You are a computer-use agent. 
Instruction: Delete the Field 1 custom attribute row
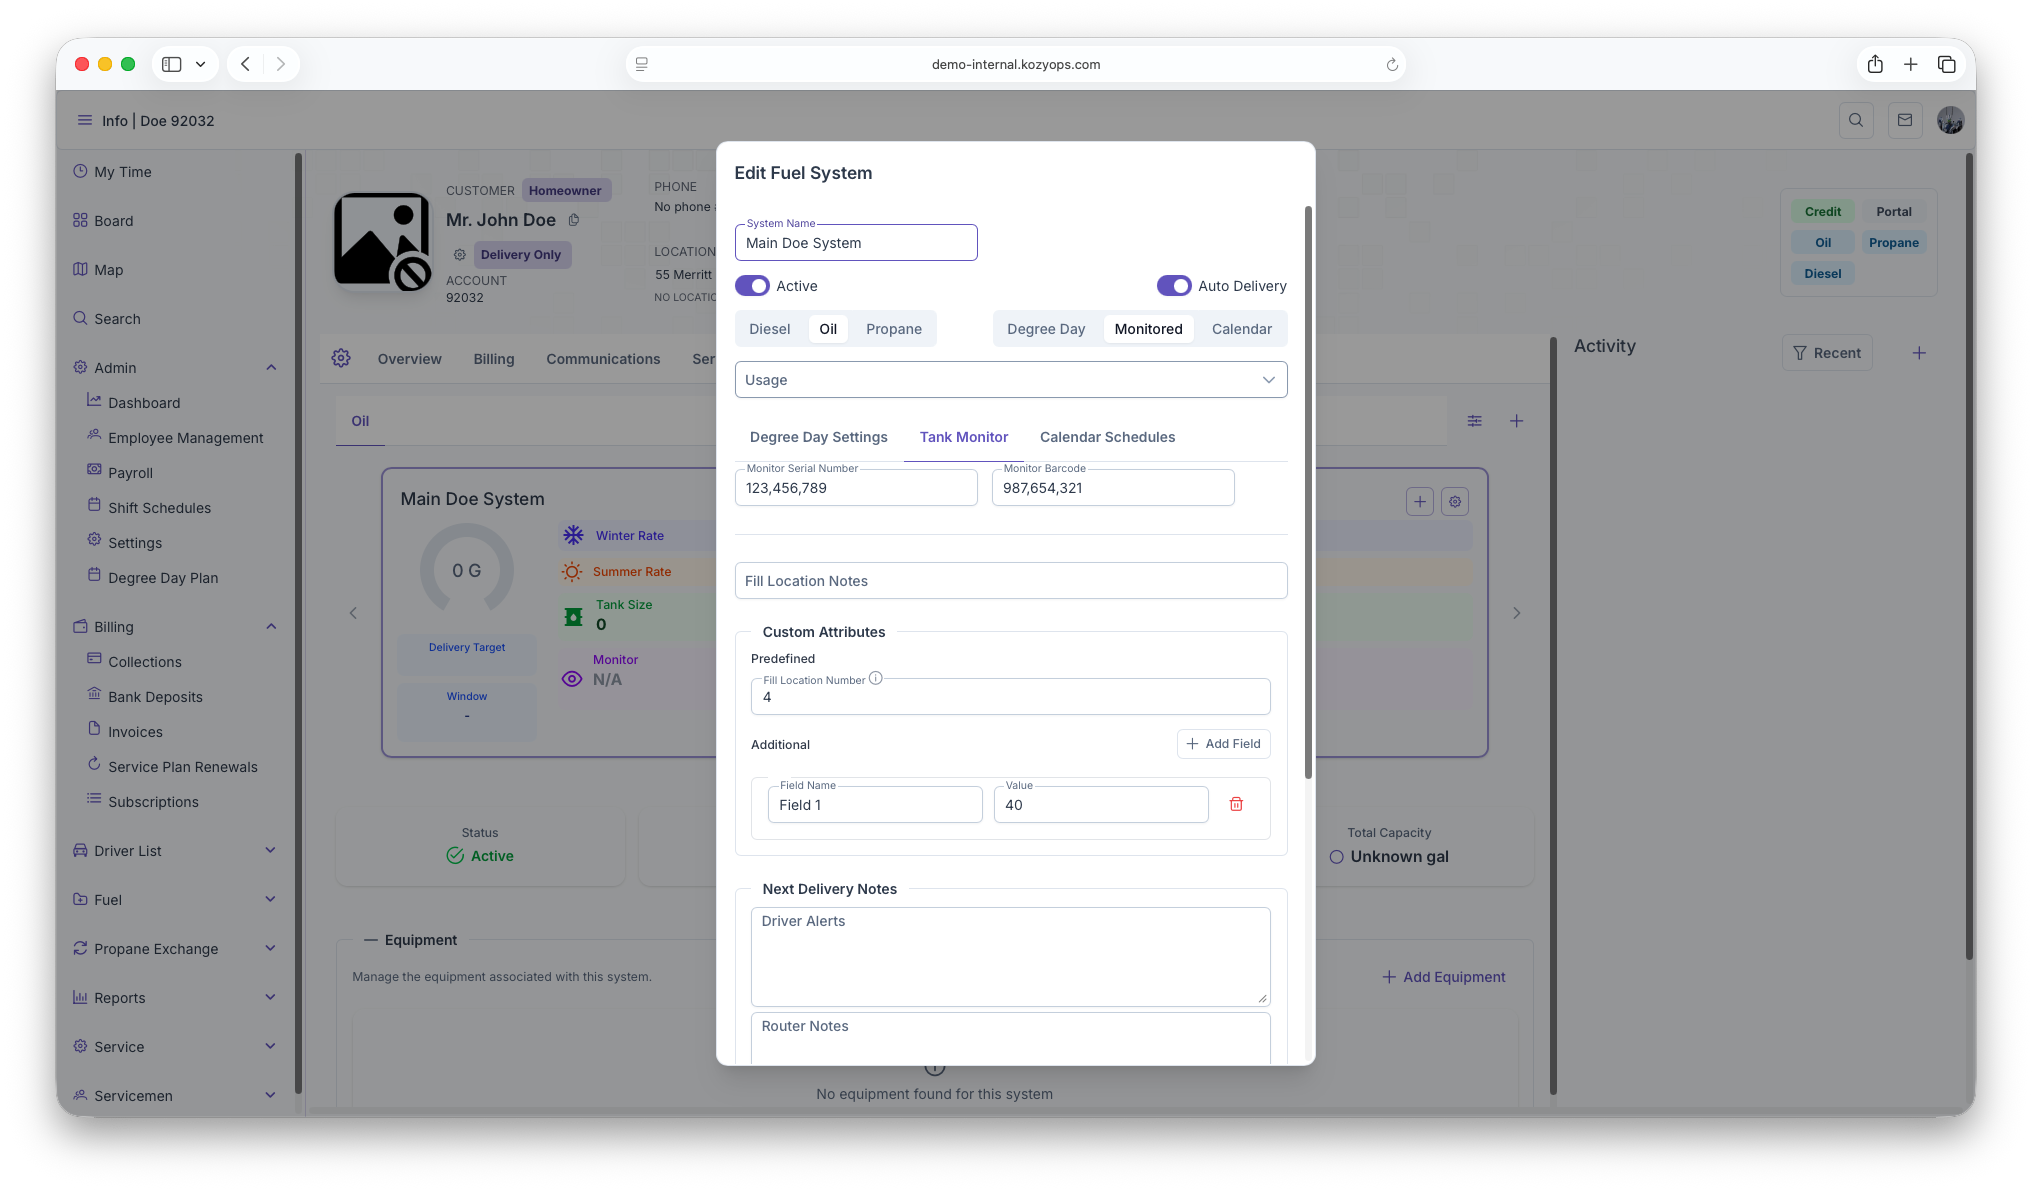(x=1236, y=804)
